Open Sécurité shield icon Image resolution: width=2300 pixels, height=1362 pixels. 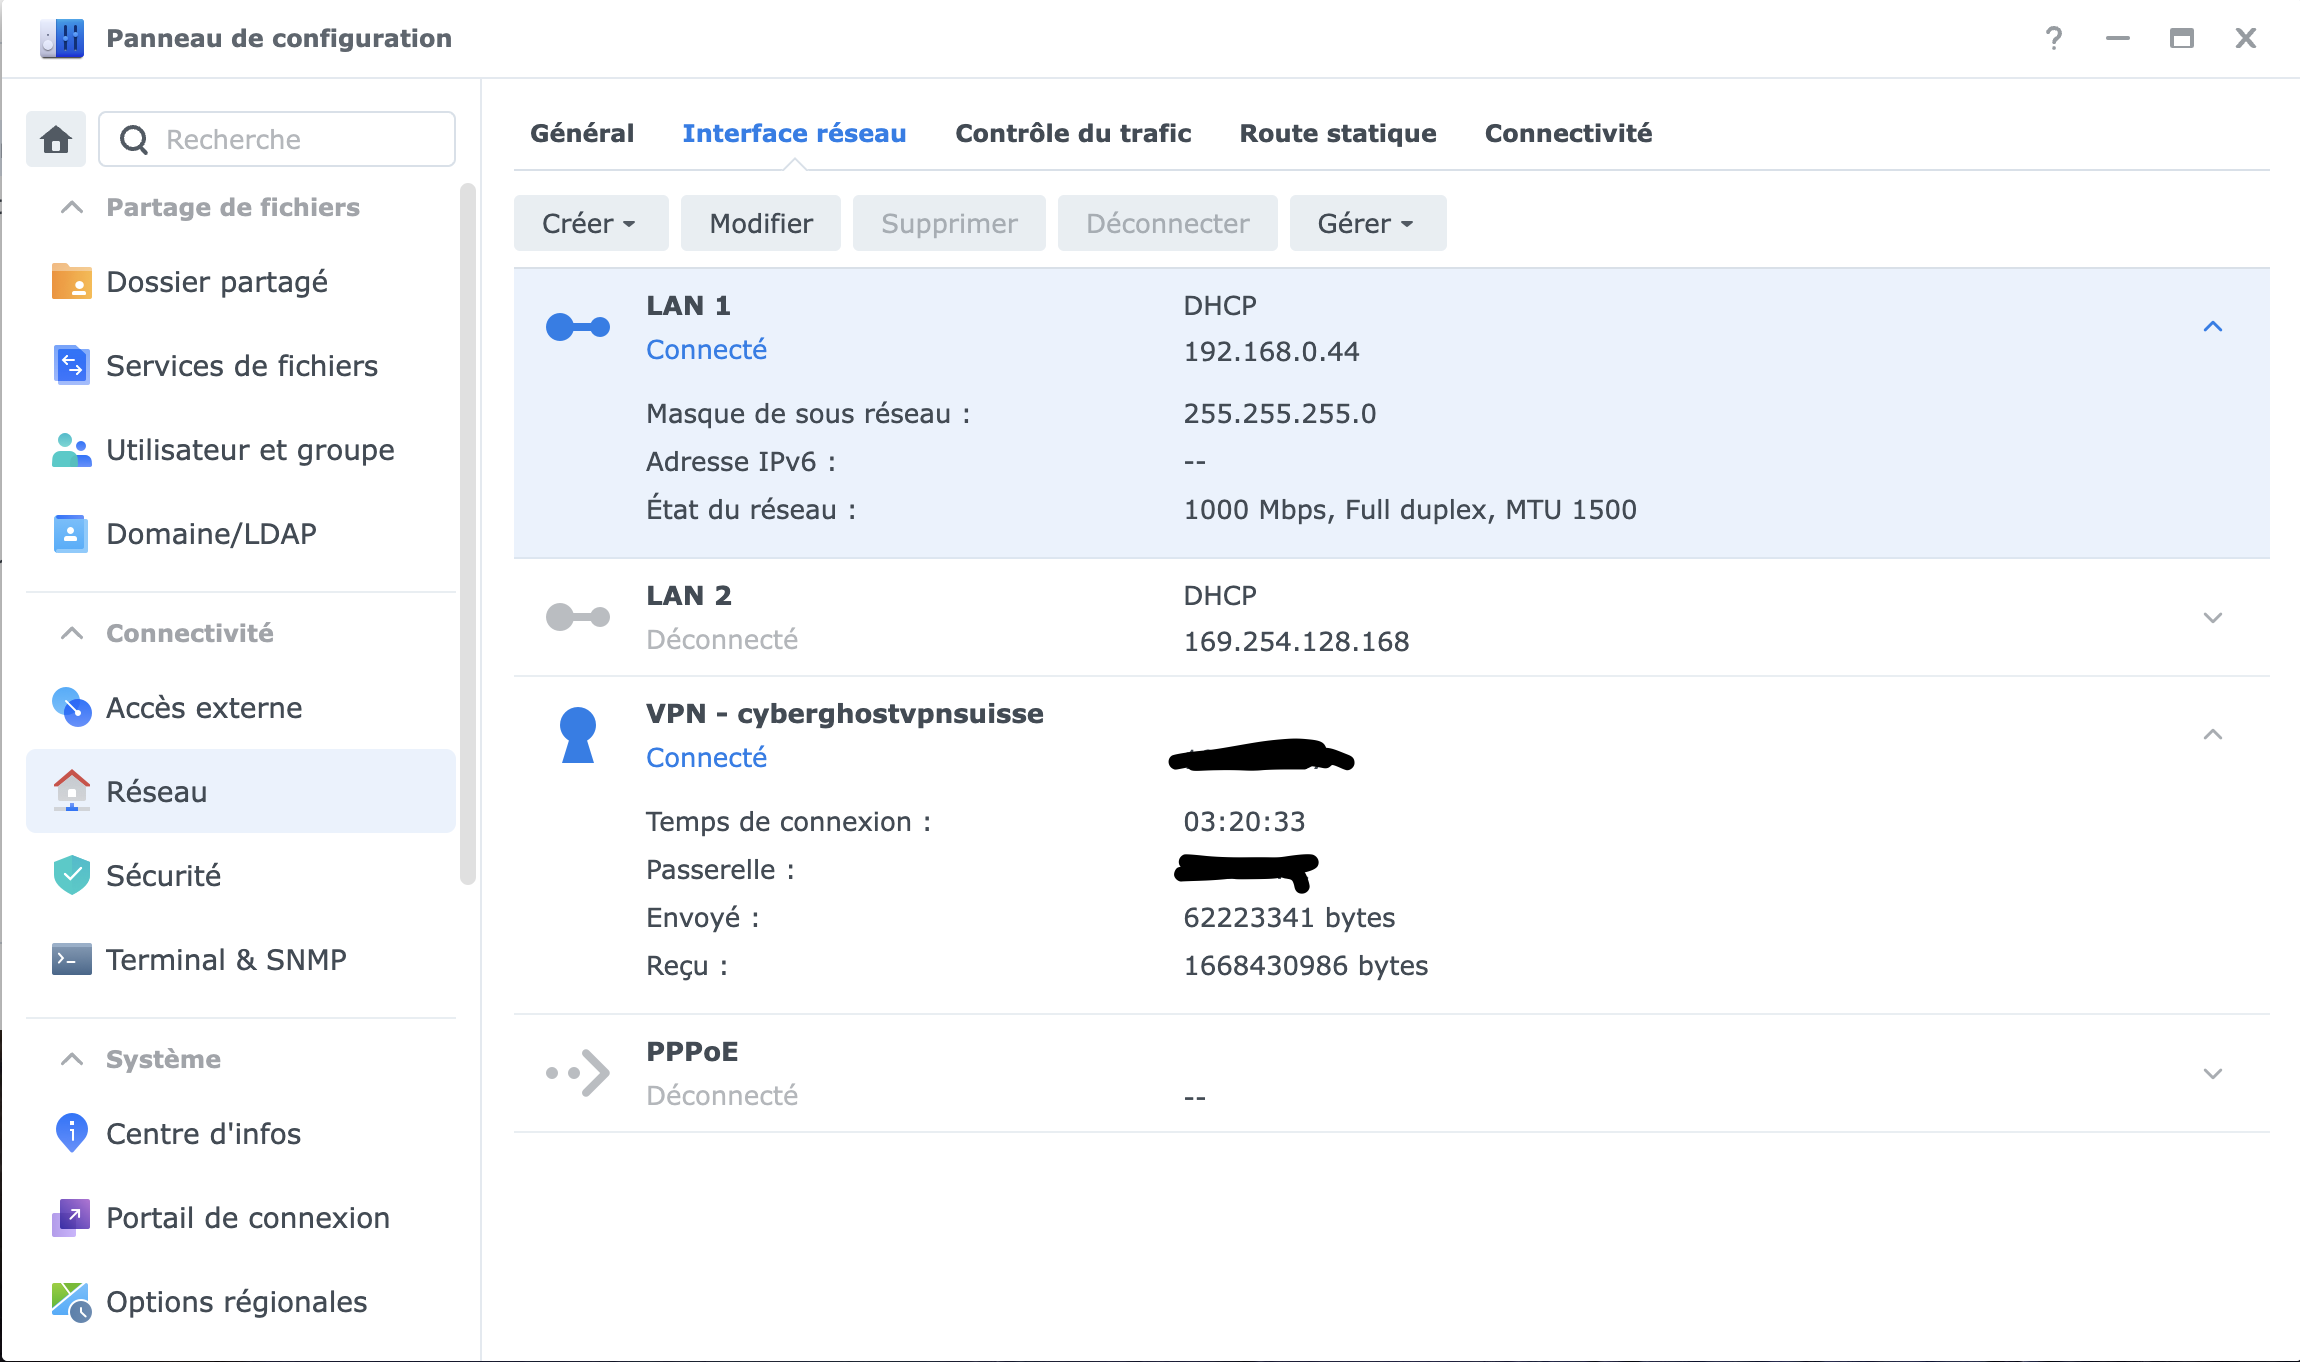coord(71,875)
